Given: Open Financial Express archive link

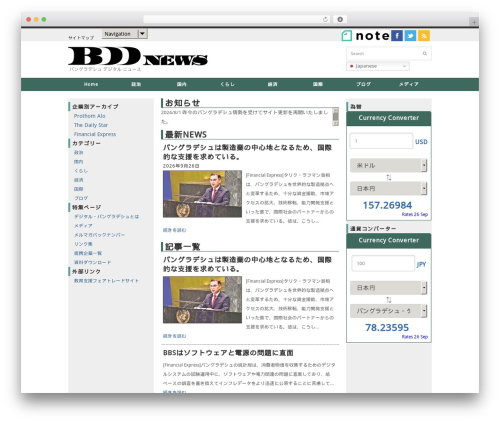Looking at the screenshot, I should tap(95, 134).
